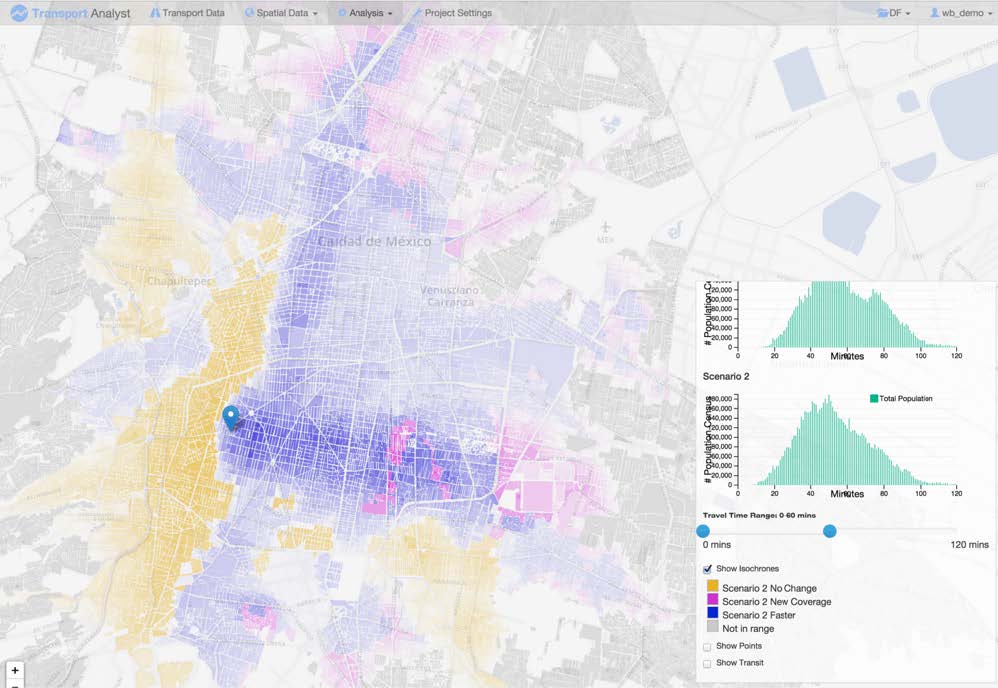Click the Project Settings wrench icon
This screenshot has height=688, width=998.
click(x=417, y=13)
